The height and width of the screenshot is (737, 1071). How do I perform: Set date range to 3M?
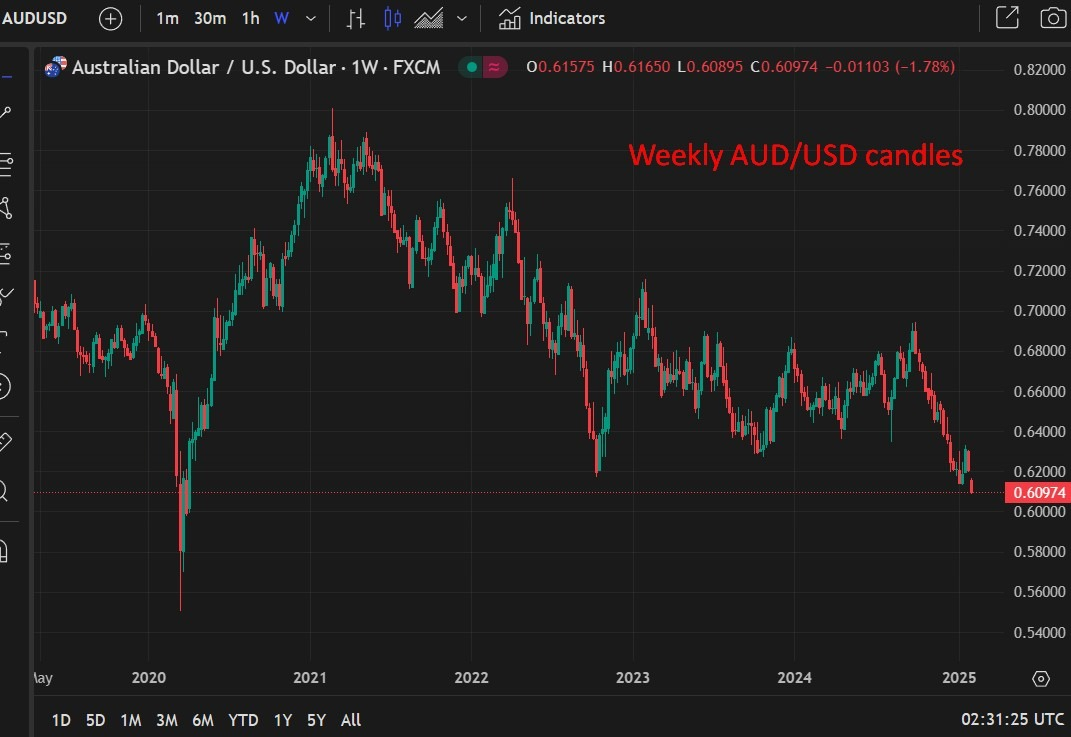click(x=167, y=720)
